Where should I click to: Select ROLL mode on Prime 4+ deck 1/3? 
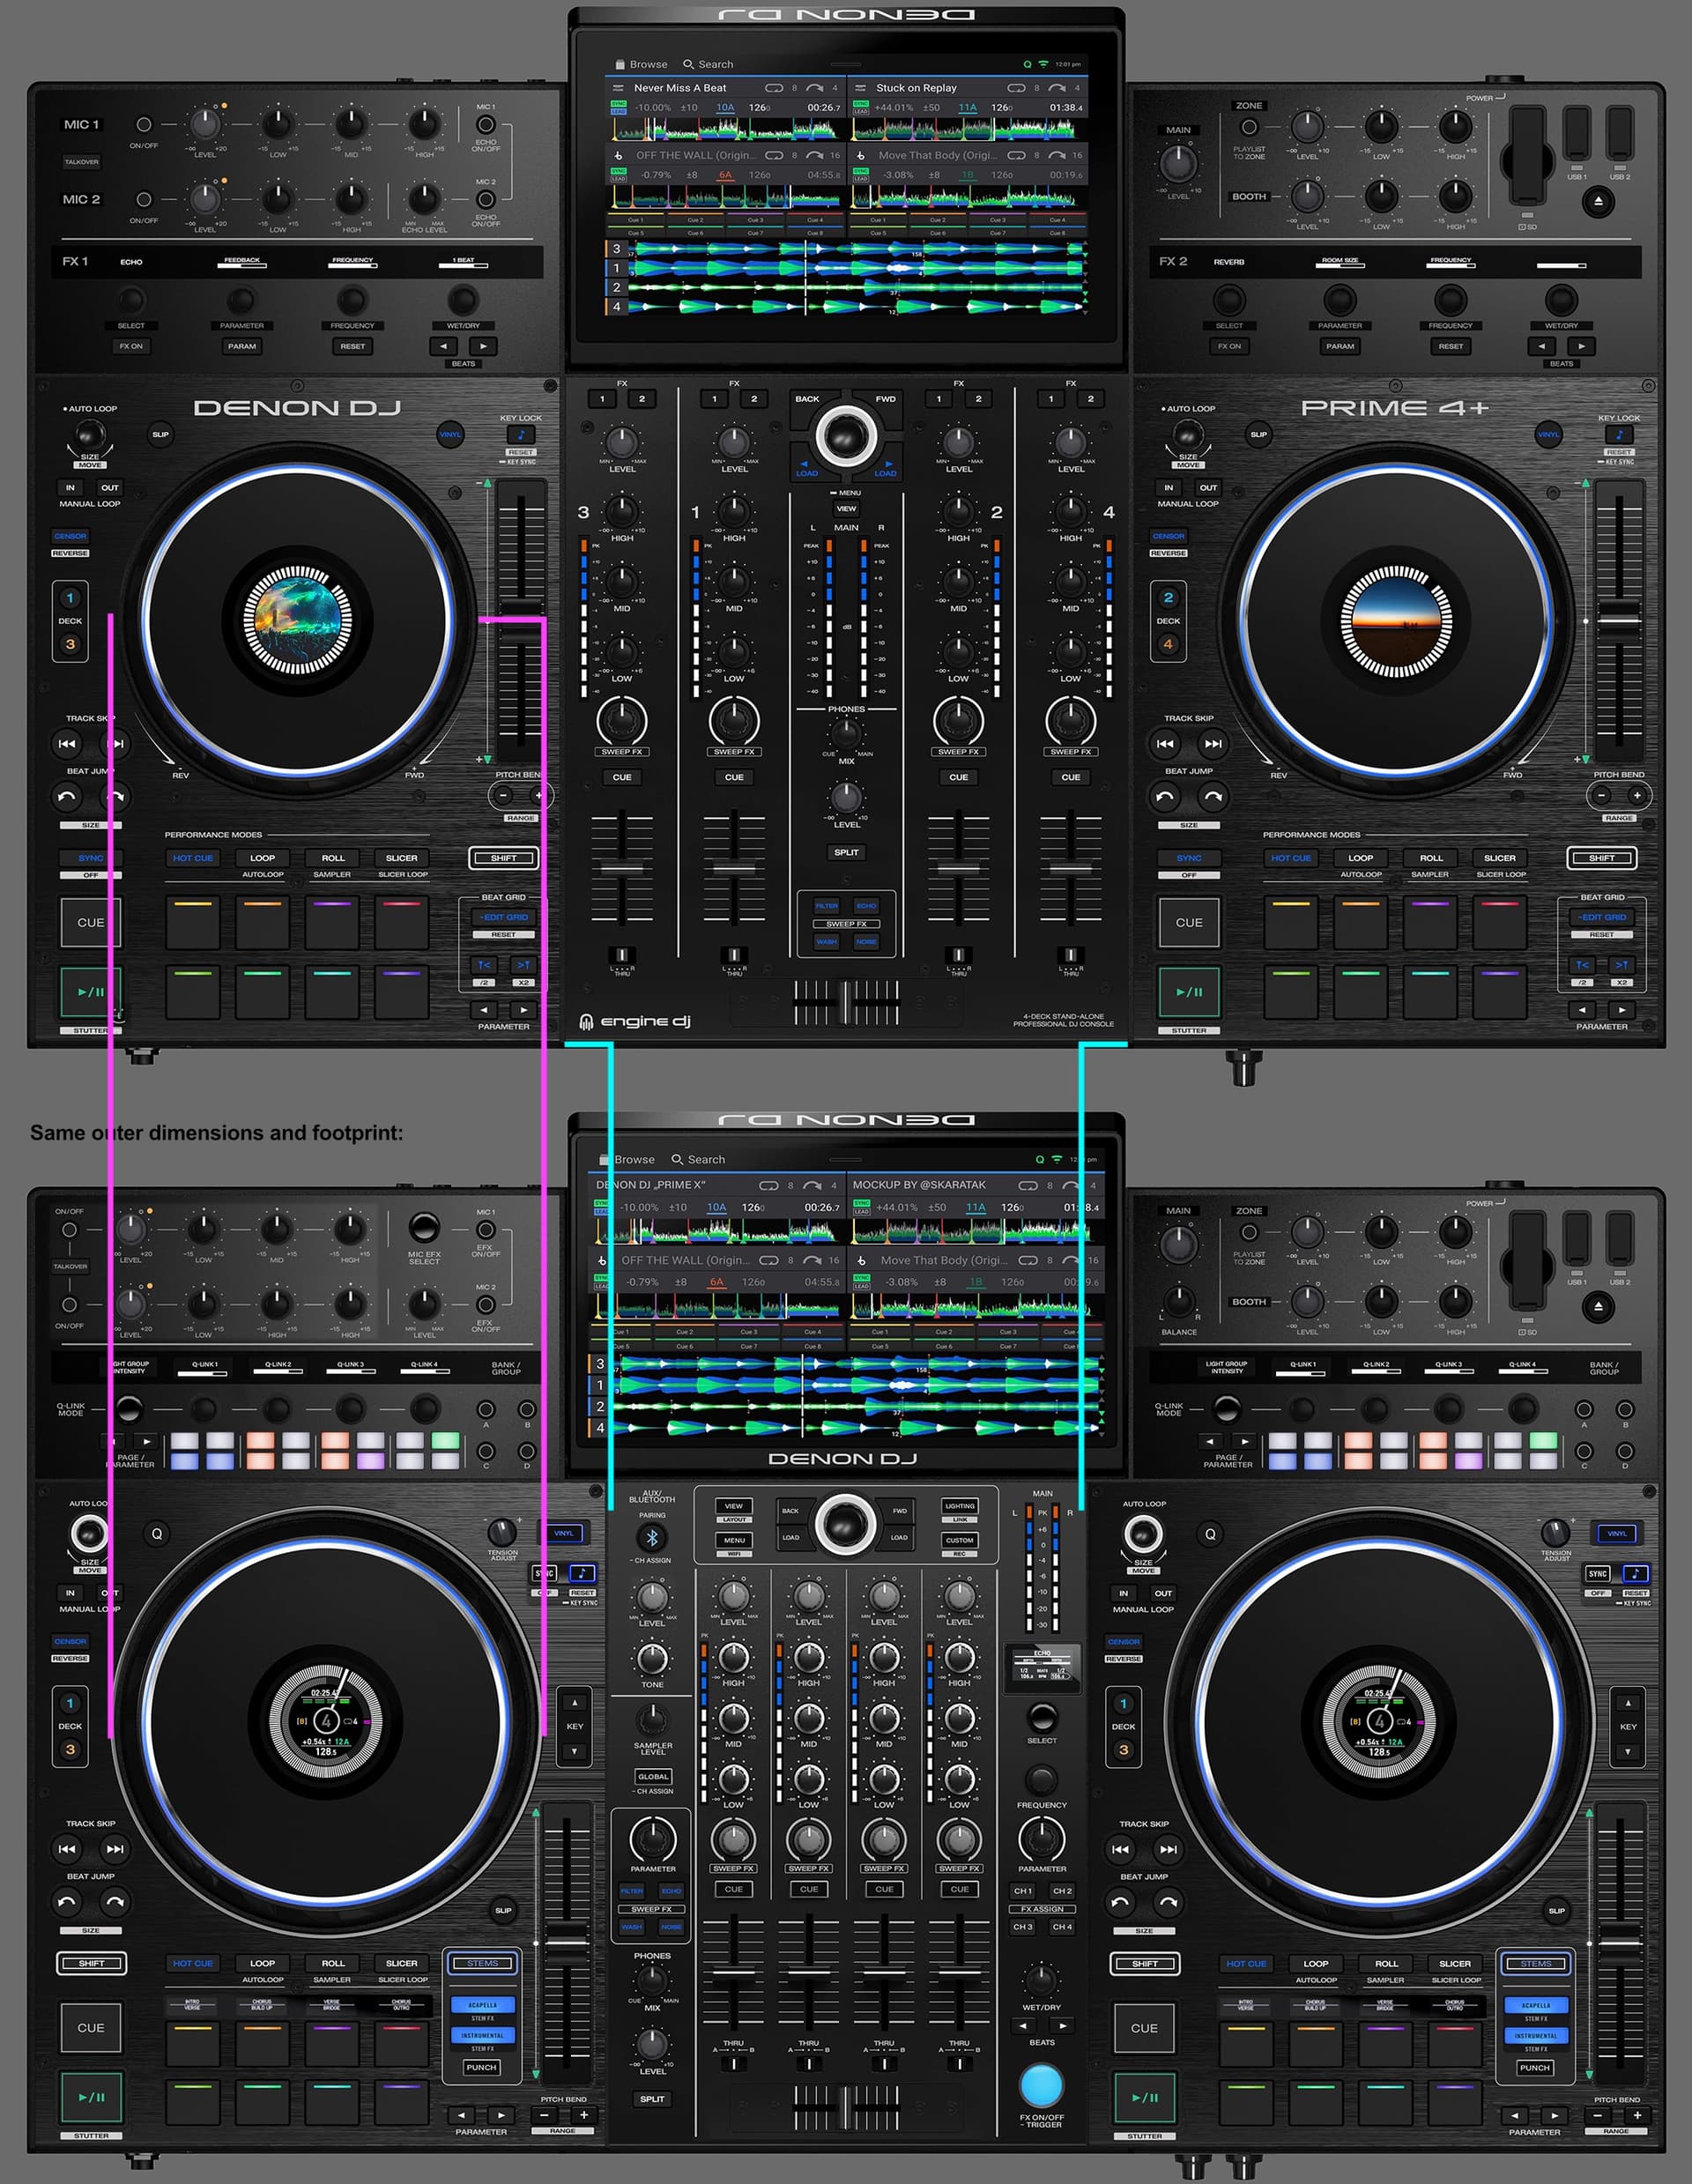[333, 858]
